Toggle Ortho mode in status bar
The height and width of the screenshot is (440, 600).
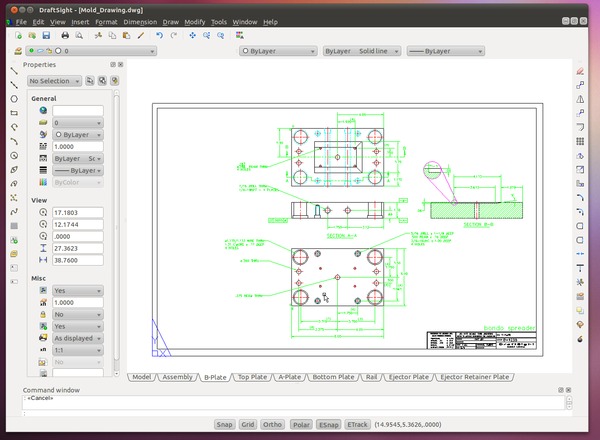click(x=274, y=425)
